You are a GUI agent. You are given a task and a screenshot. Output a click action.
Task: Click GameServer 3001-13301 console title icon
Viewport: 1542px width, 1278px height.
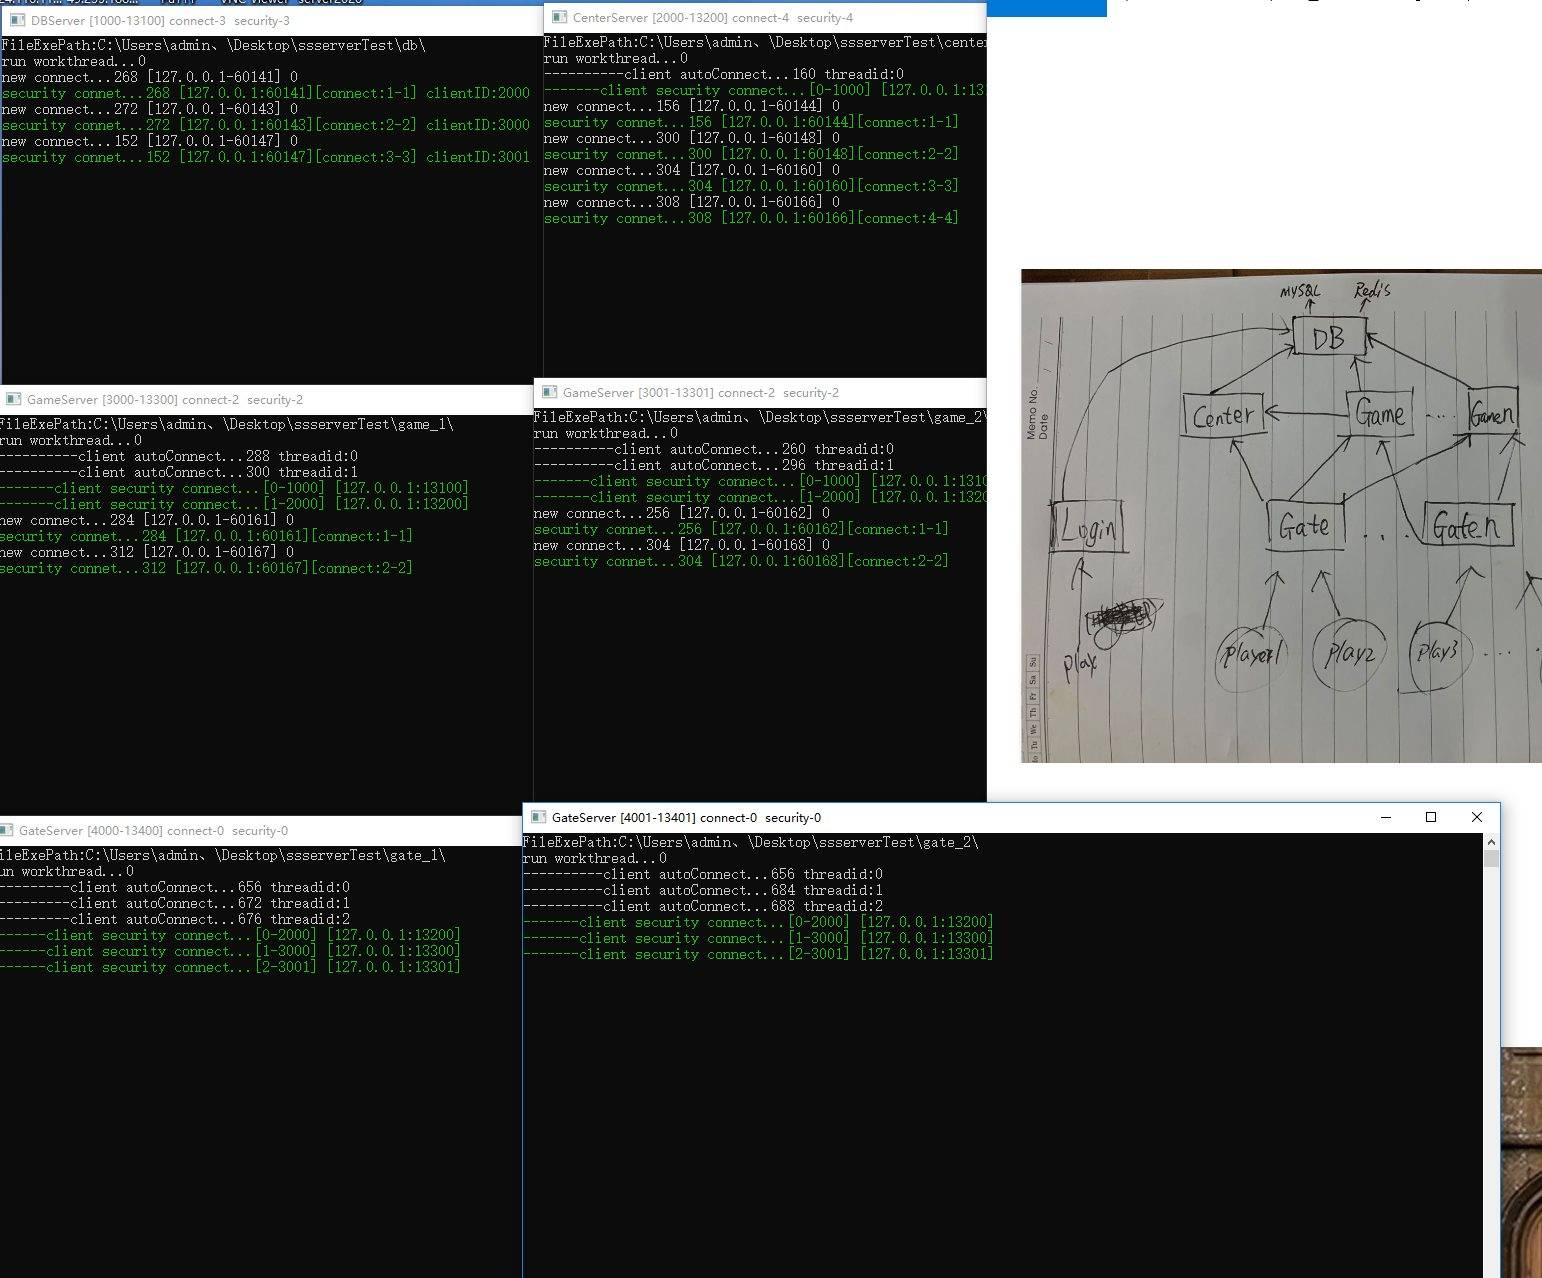549,392
